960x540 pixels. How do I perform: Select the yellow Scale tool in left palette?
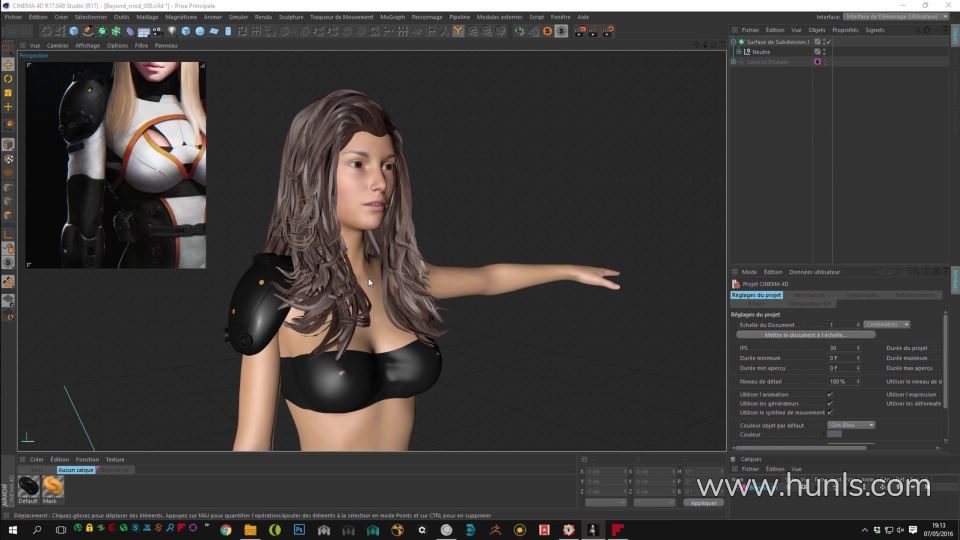coord(8,93)
